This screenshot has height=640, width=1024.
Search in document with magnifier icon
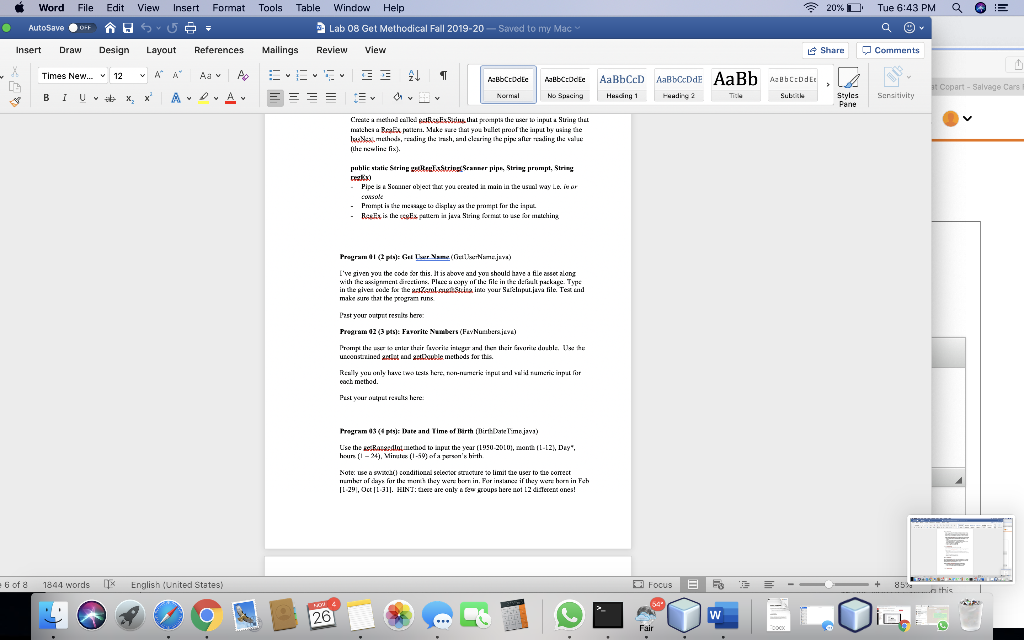tap(886, 28)
